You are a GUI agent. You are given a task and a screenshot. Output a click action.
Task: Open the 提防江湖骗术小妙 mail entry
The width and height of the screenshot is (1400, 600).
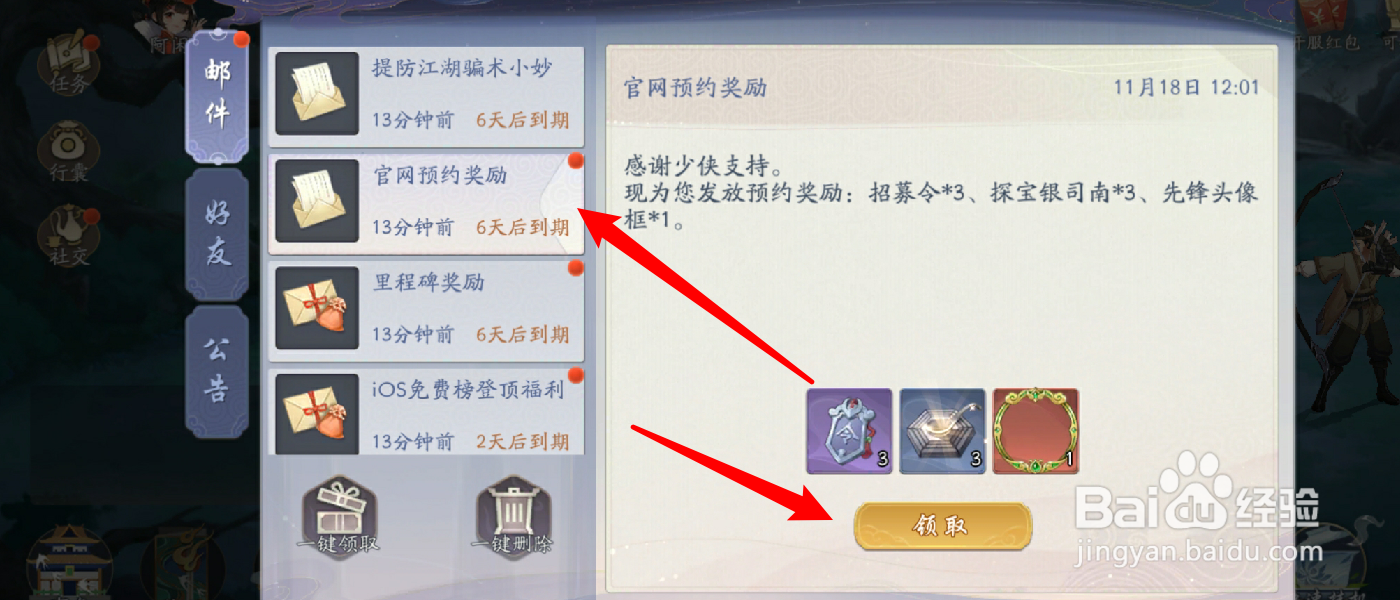pyautogui.click(x=426, y=95)
